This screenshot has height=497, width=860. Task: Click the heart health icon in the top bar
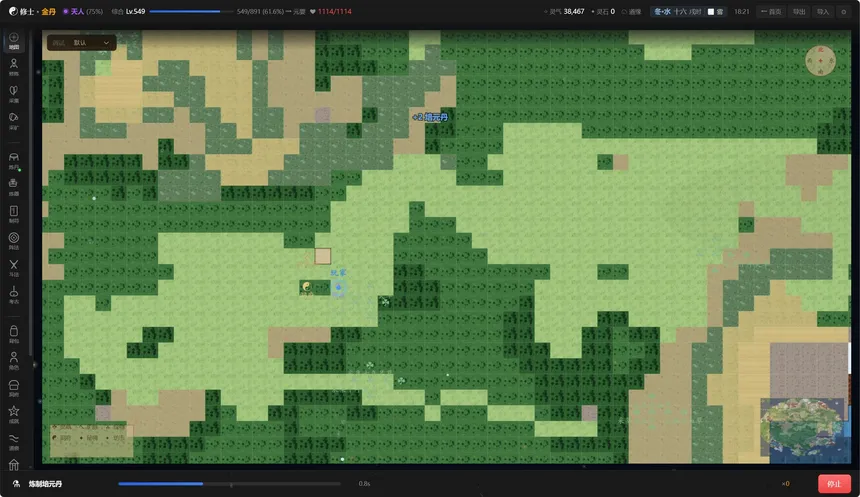click(x=313, y=12)
